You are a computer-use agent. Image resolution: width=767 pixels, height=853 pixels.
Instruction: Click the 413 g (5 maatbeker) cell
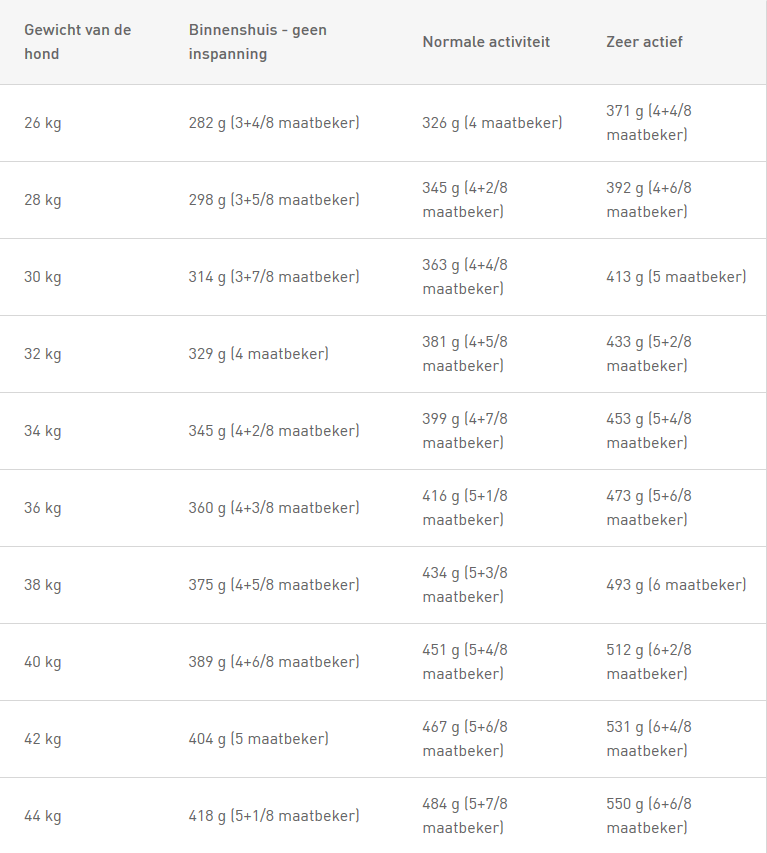point(676,277)
